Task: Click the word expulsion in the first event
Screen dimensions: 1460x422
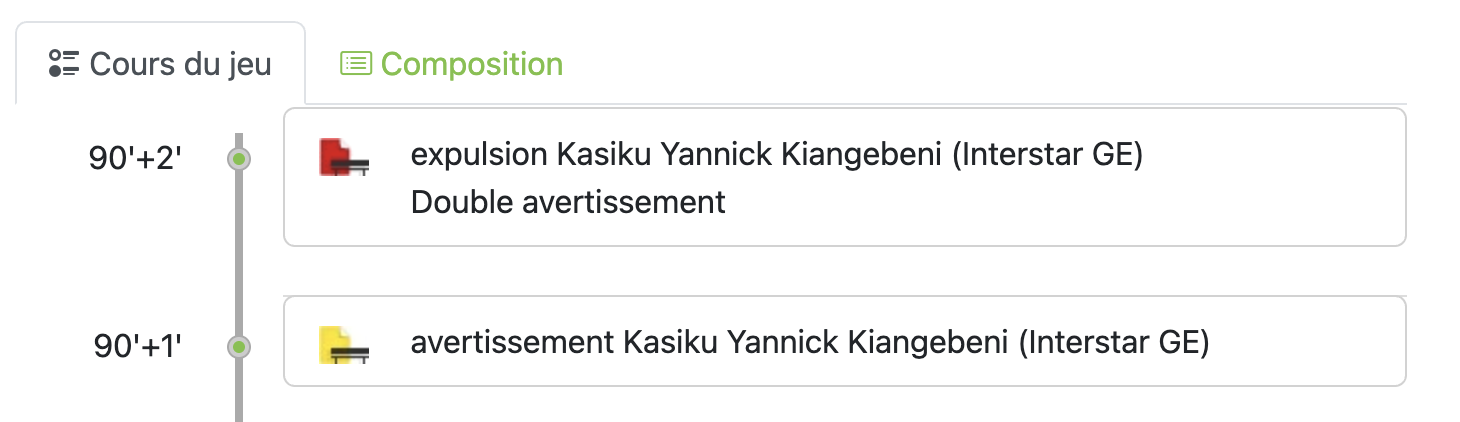Action: click(x=478, y=155)
